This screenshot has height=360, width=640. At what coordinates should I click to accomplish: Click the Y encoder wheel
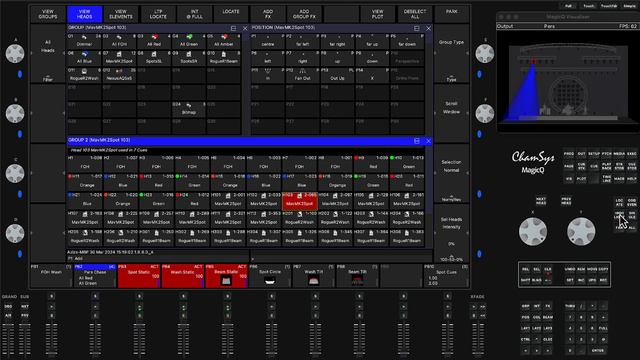[581, 231]
